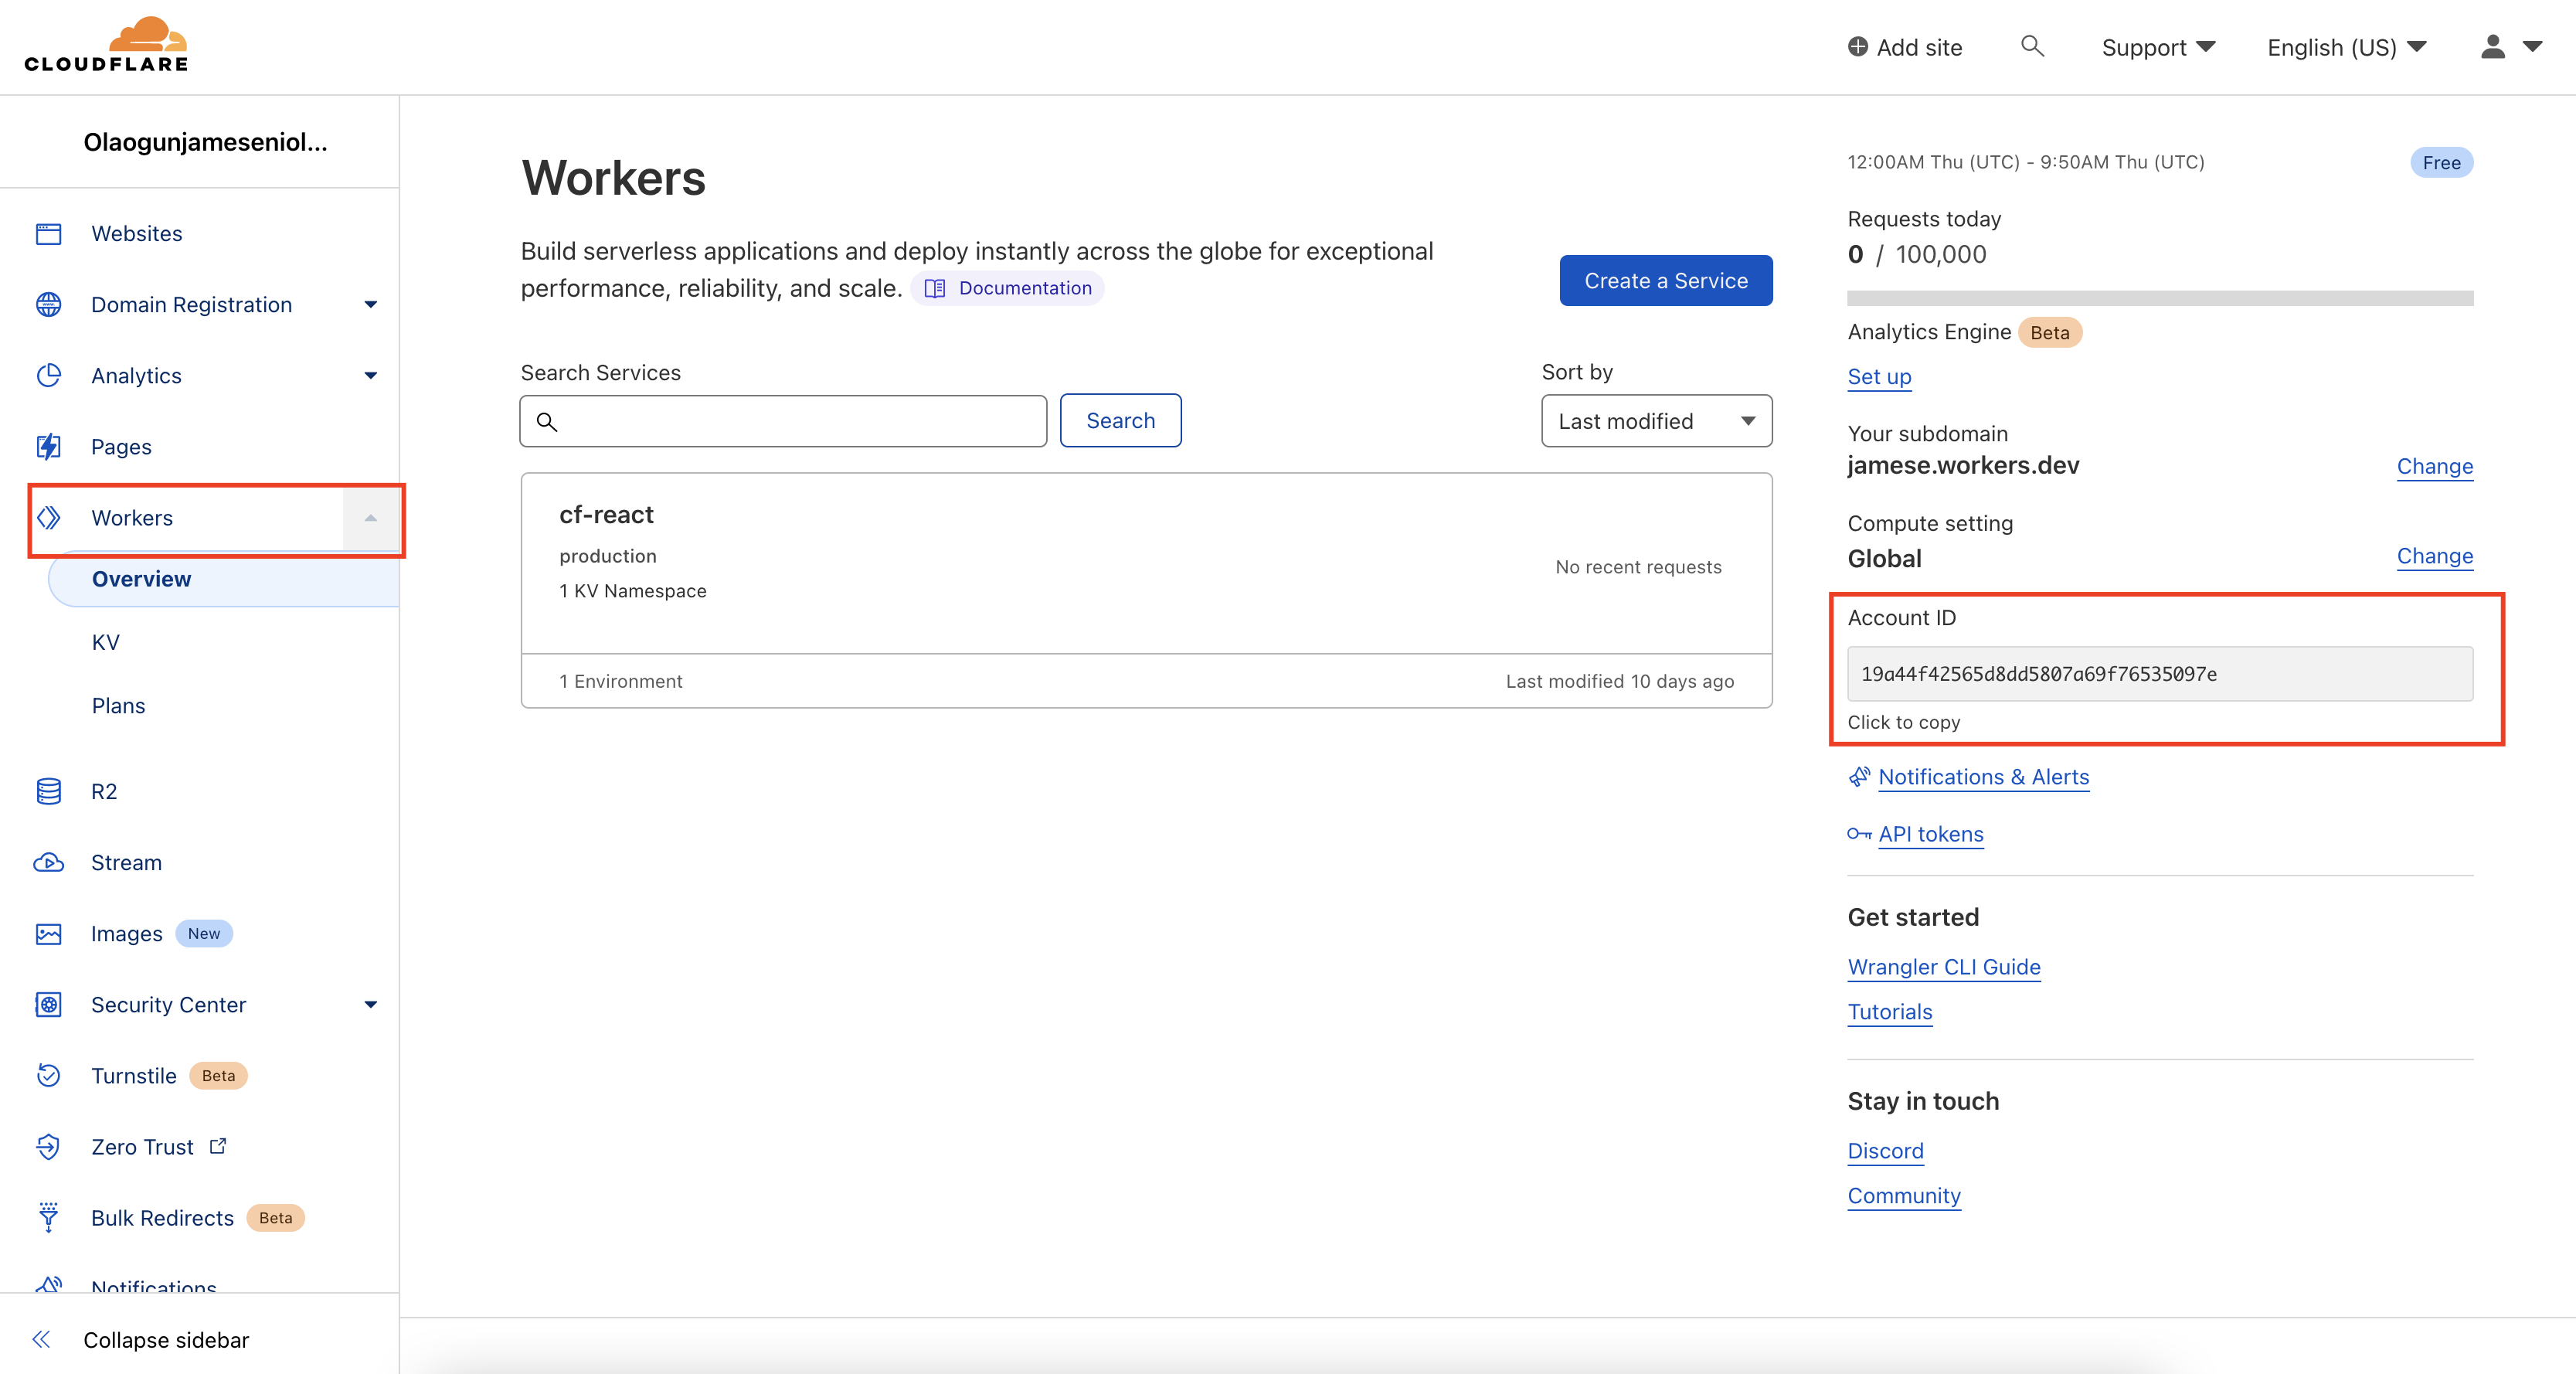
Task: Click the Turnstile sidebar icon
Action: pos(48,1075)
